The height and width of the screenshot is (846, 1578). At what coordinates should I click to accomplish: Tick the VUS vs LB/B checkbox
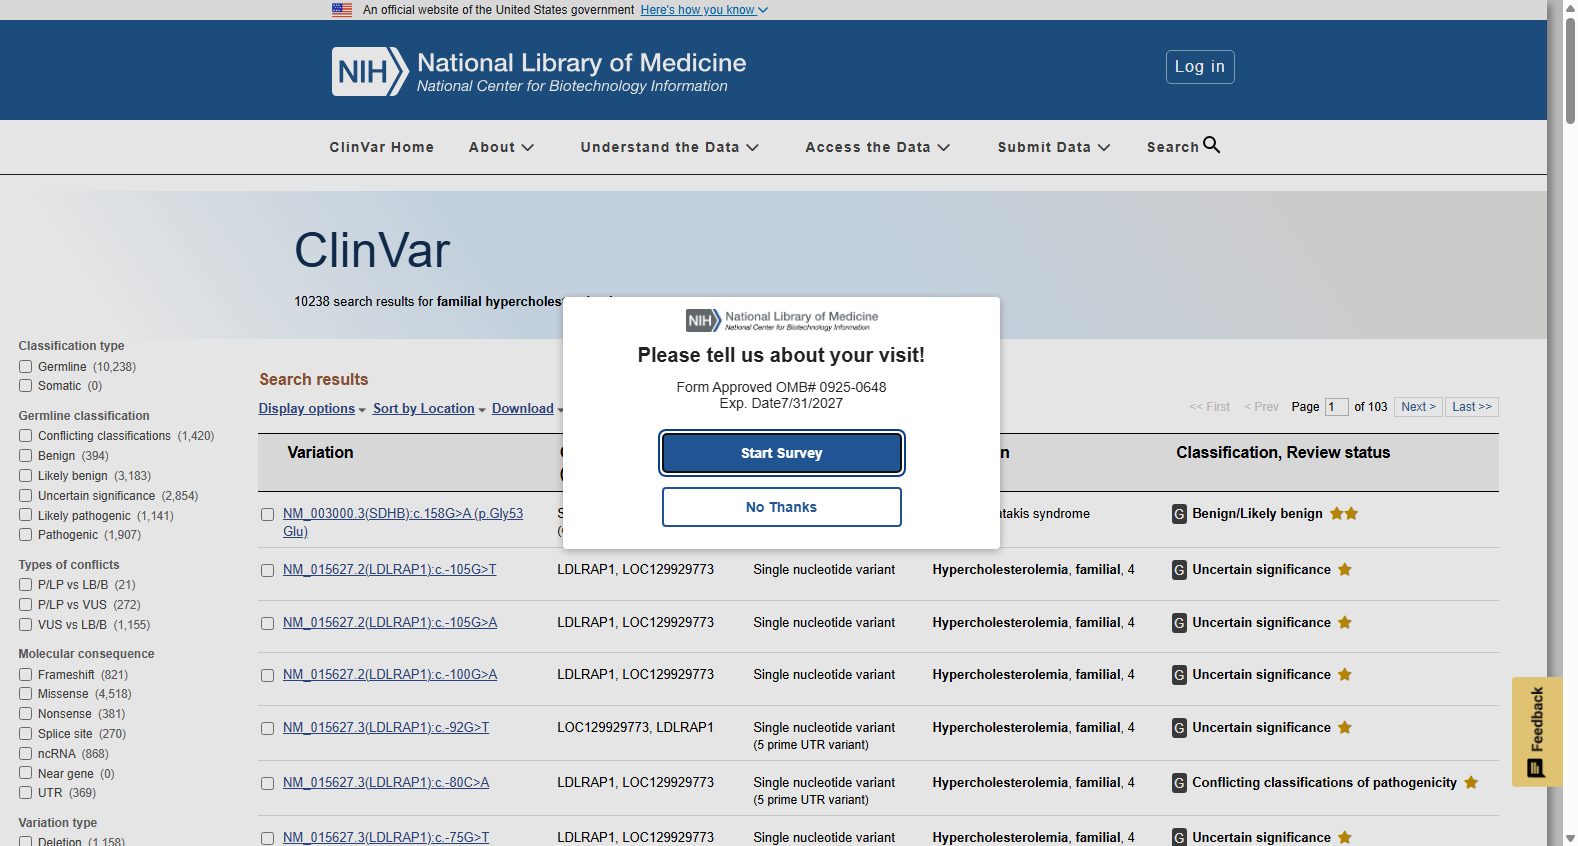pos(25,625)
